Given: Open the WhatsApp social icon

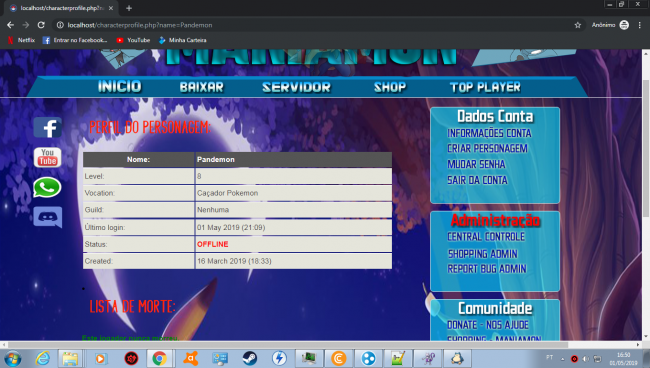Looking at the screenshot, I should point(47,187).
